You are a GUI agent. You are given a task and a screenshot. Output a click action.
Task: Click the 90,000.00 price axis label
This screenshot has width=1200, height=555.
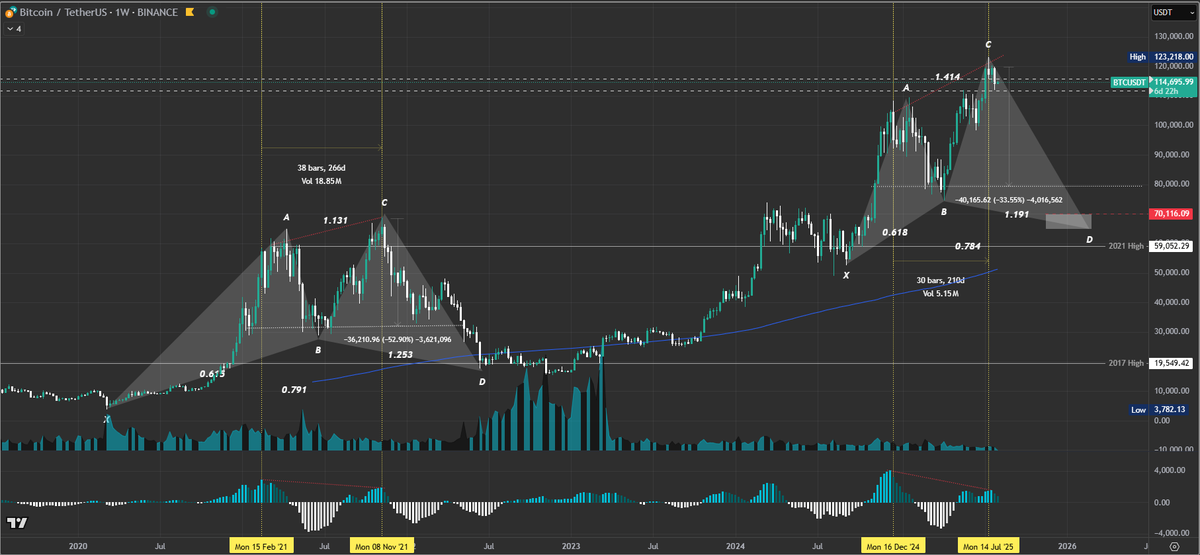click(x=1170, y=154)
